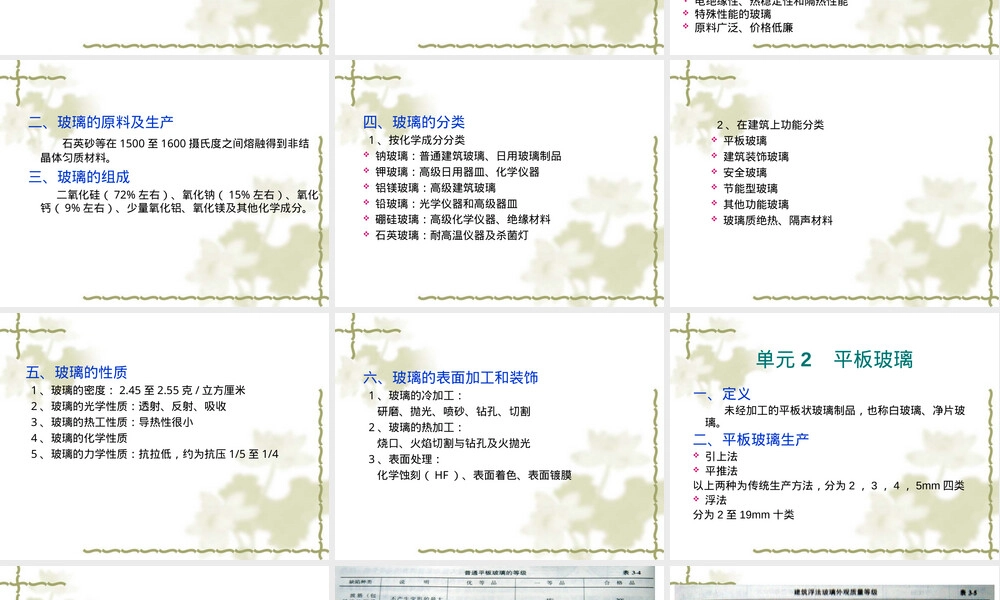Screen dimensions: 1000x600
Task: Click the bullet 节能型玻璃
Action: click(750, 189)
